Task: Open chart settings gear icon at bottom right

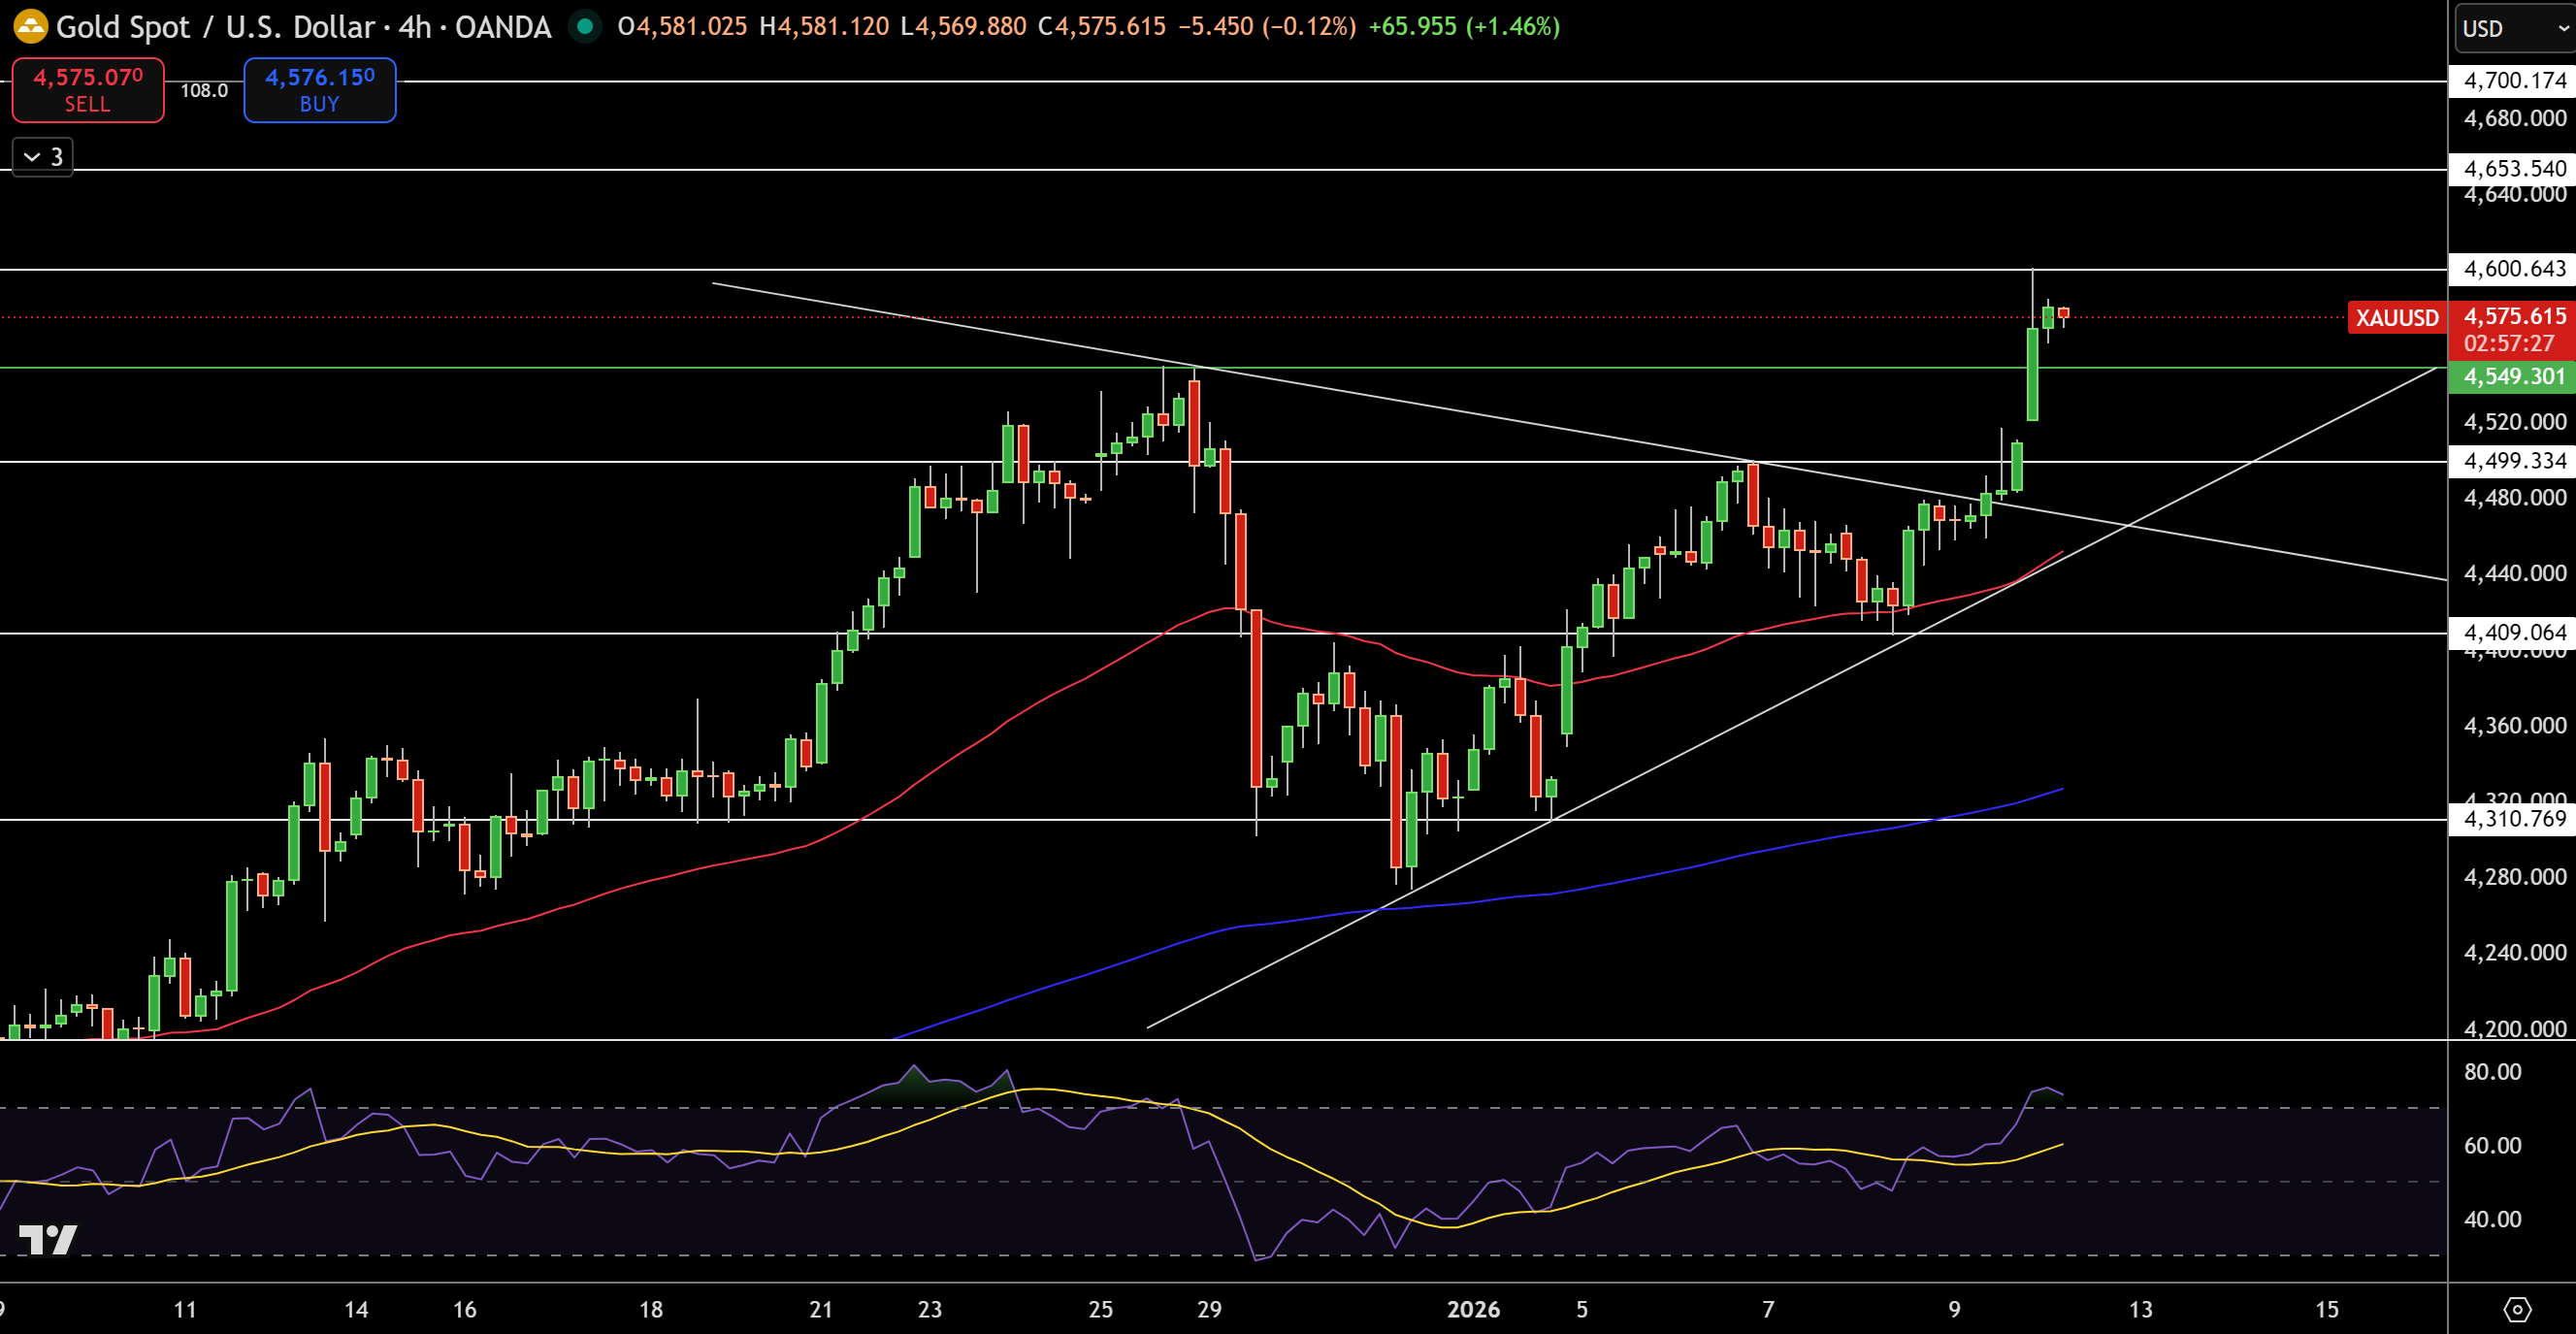Action: 2516,1309
